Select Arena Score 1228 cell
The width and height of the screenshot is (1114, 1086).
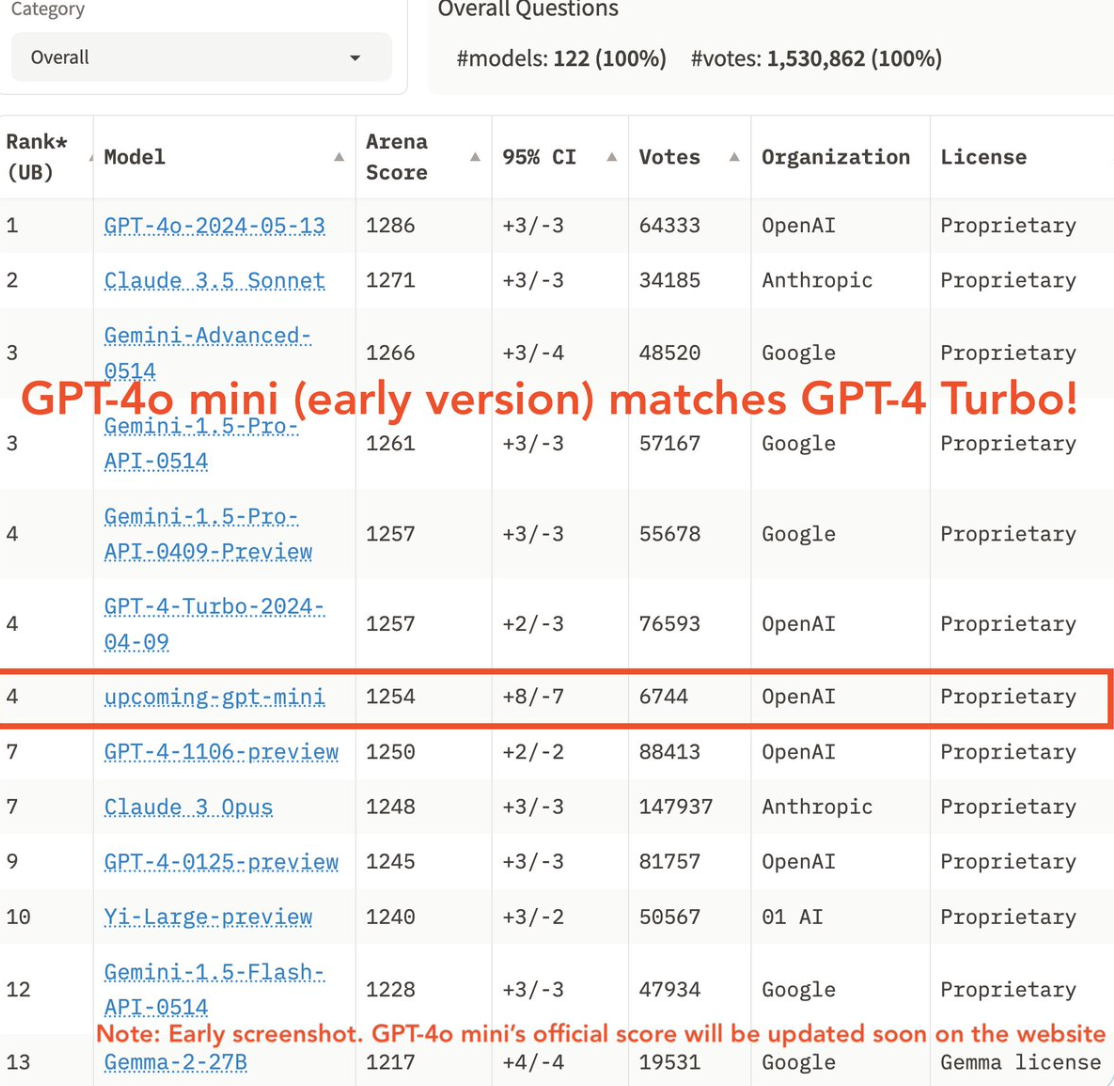click(x=390, y=989)
